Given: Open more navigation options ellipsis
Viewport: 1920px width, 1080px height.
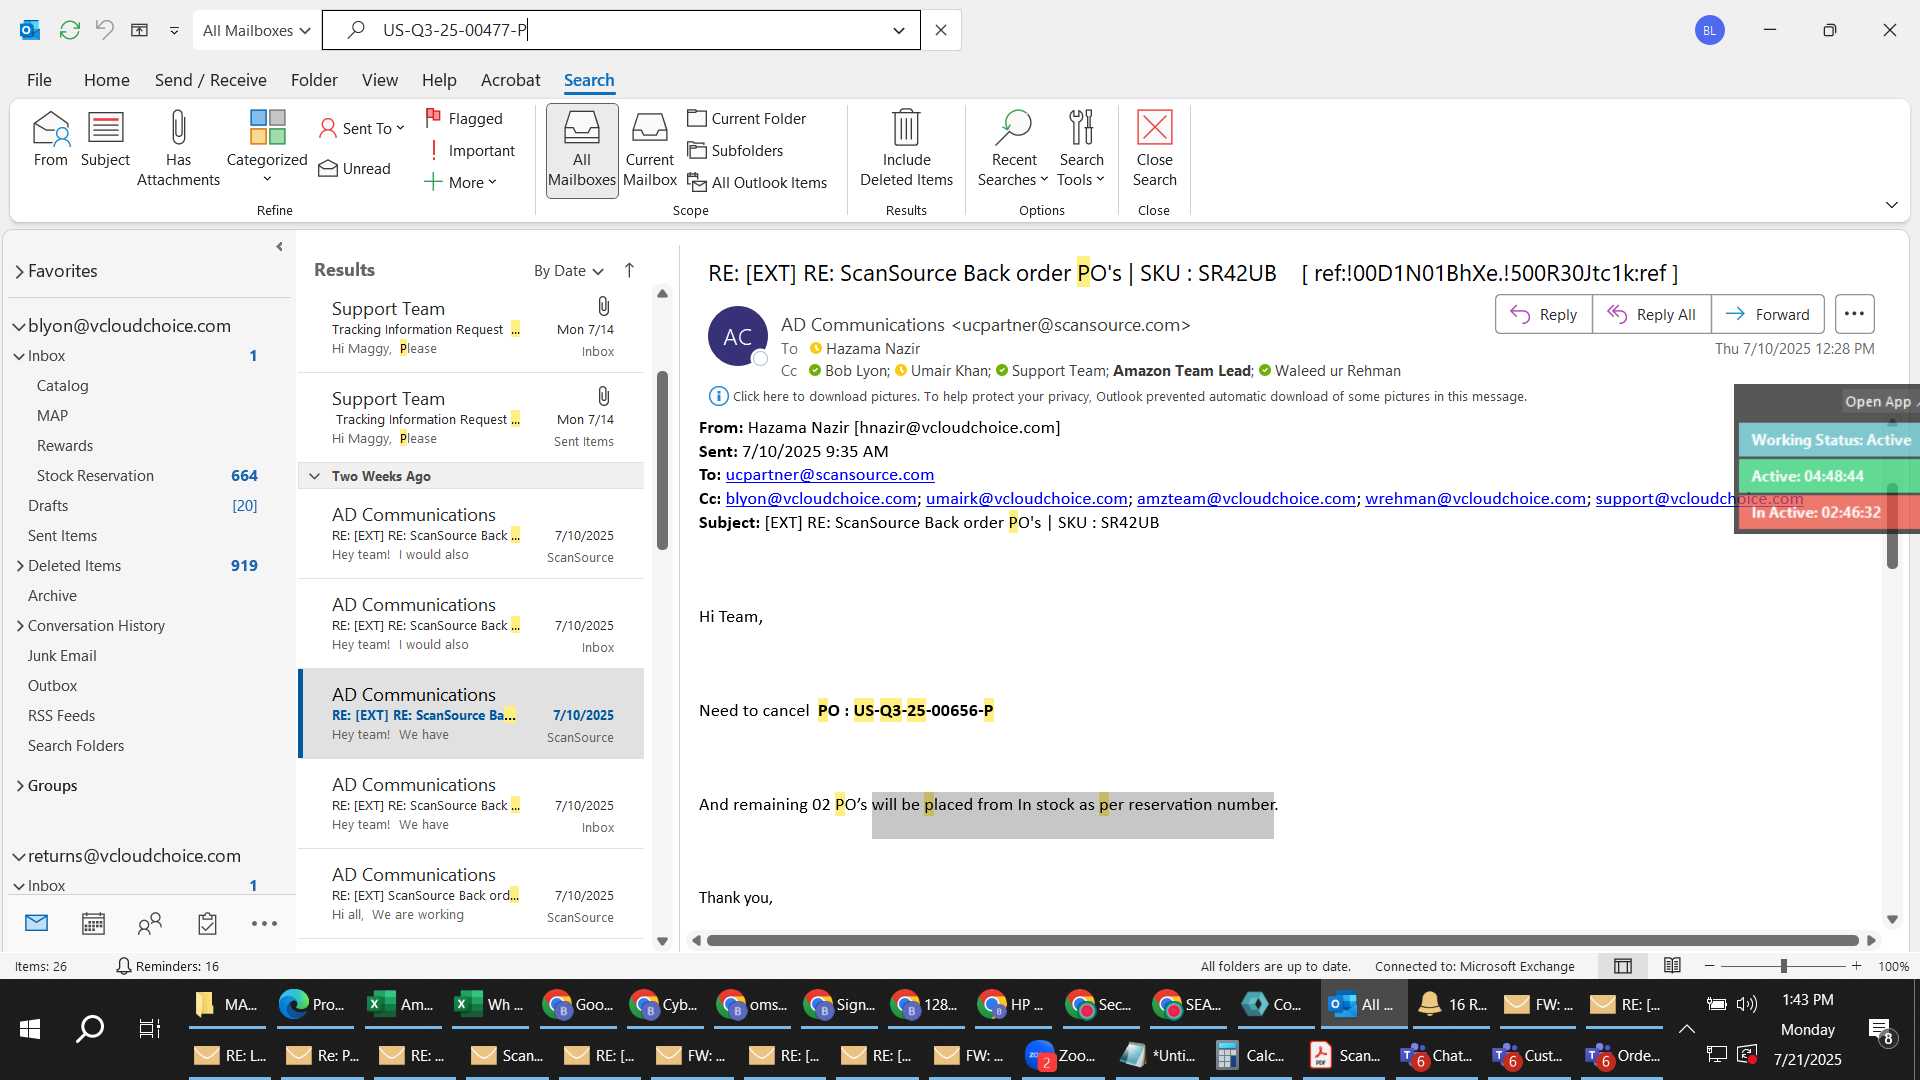Looking at the screenshot, I should 264,923.
